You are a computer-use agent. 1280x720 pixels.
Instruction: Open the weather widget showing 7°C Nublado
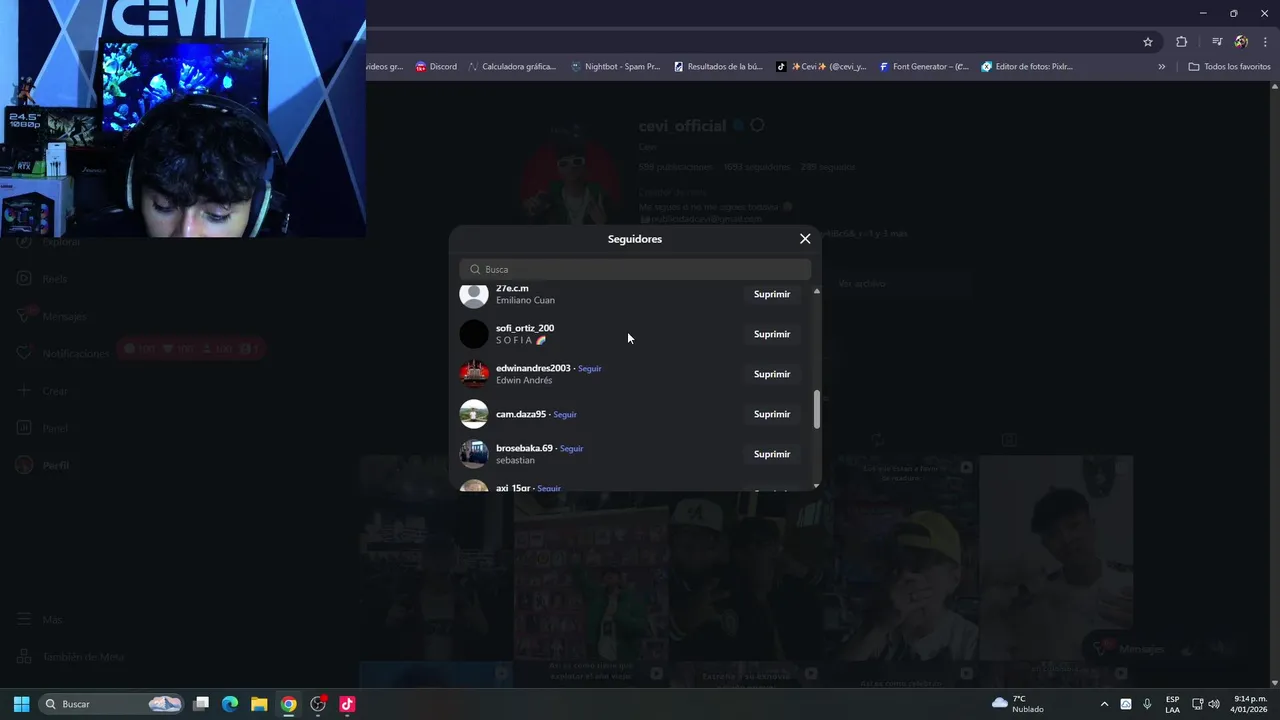[1017, 704]
